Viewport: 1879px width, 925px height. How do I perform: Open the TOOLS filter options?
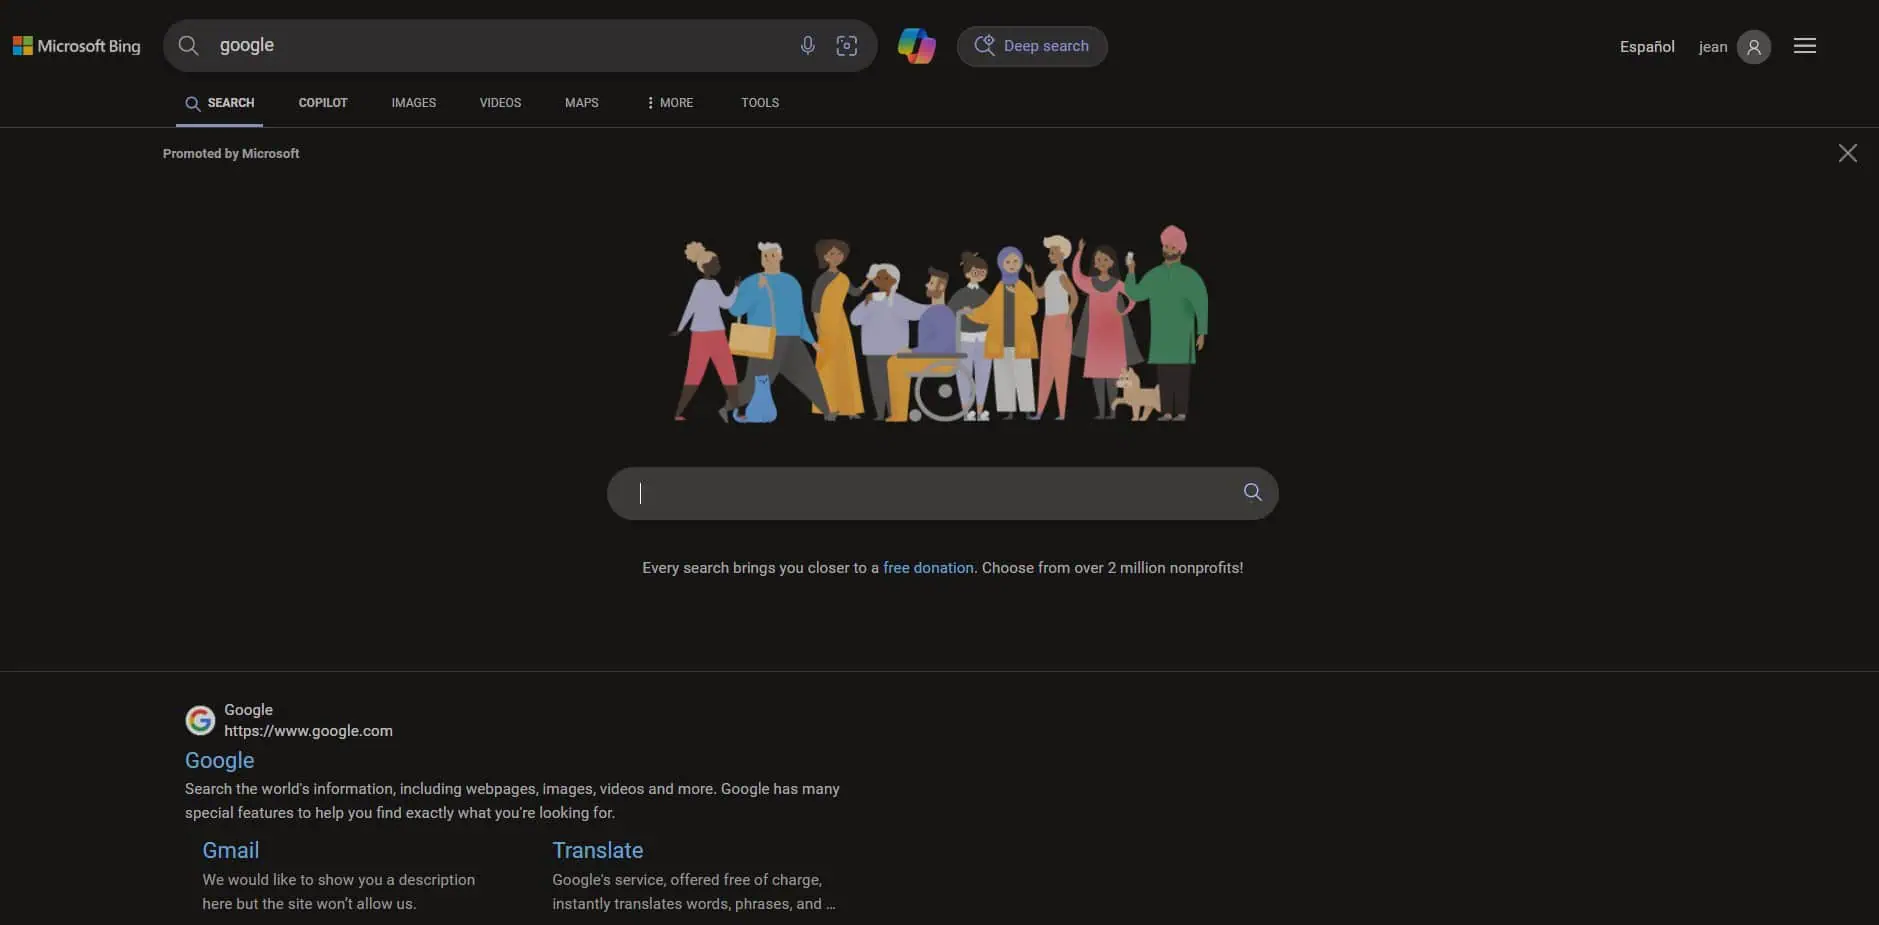coord(759,103)
